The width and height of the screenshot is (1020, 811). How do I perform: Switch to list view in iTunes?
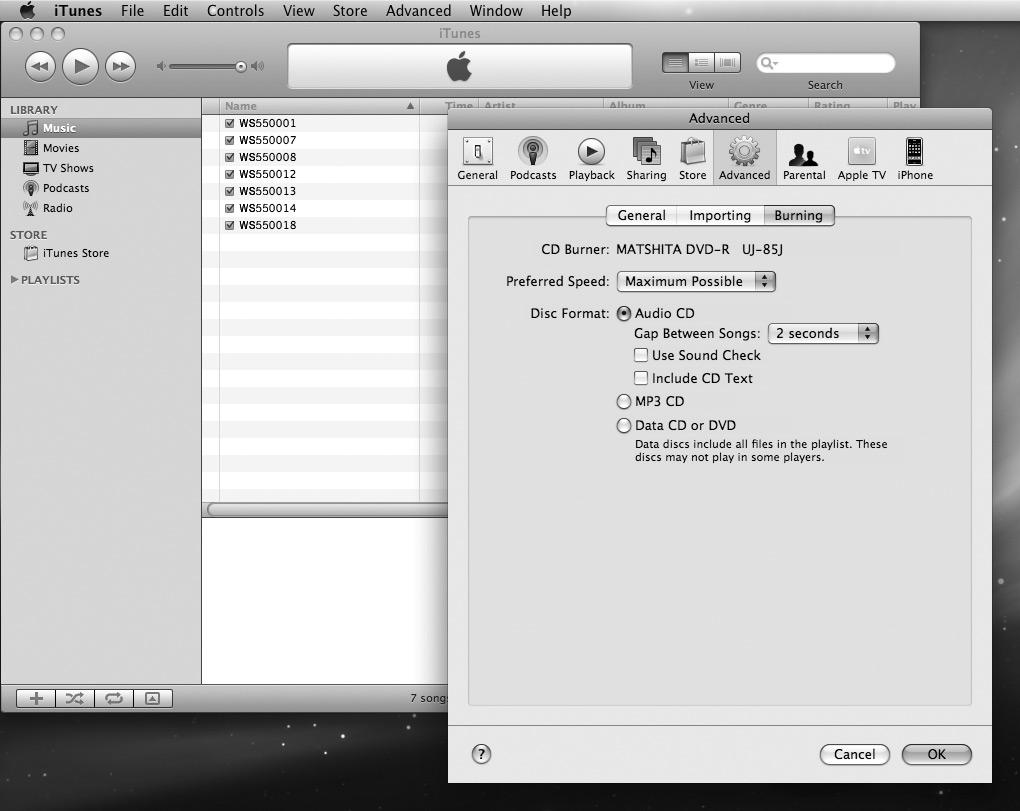(675, 63)
